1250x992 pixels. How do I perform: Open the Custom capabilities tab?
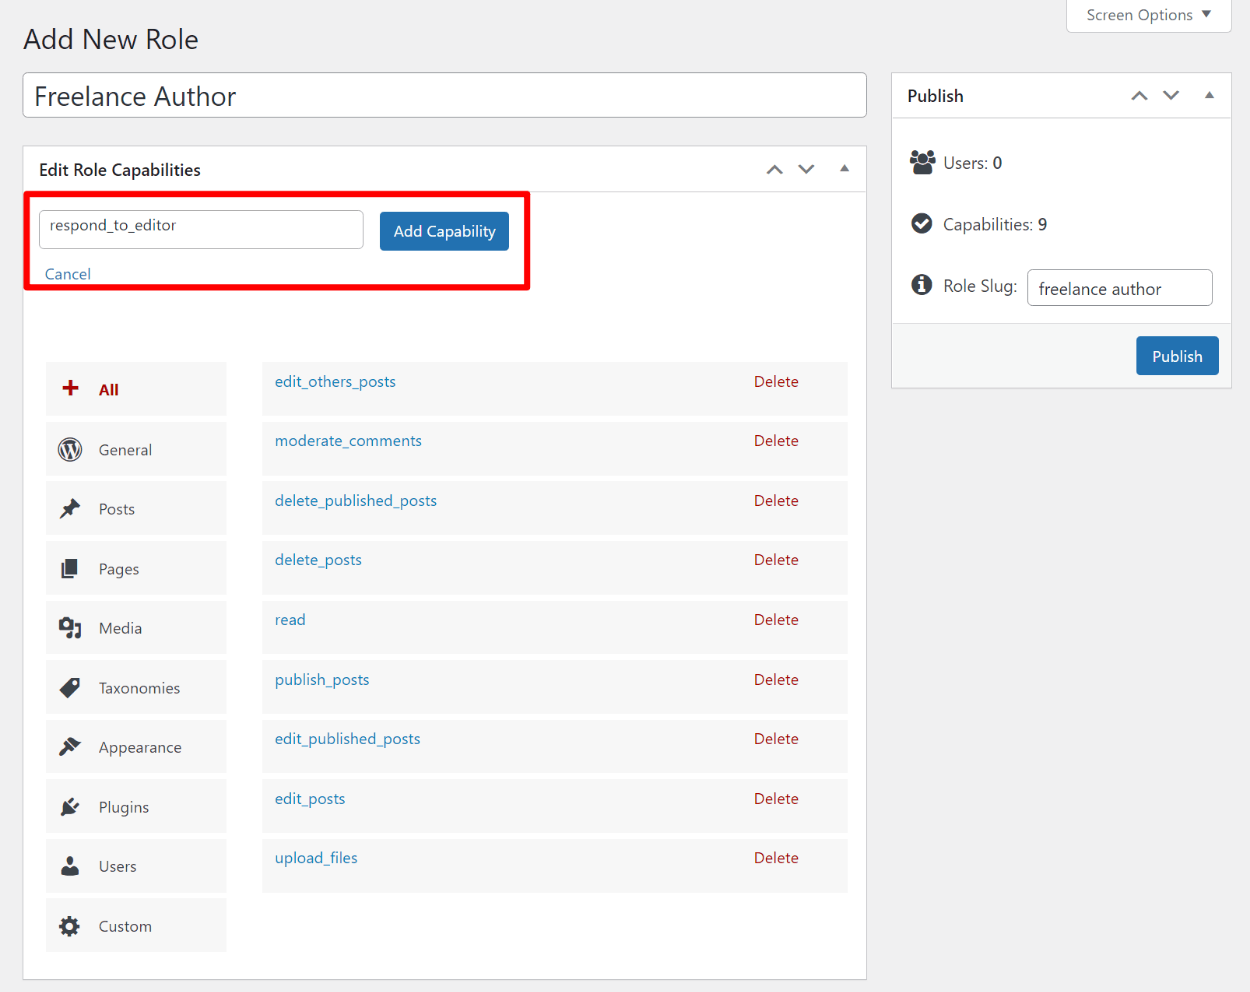[136, 925]
